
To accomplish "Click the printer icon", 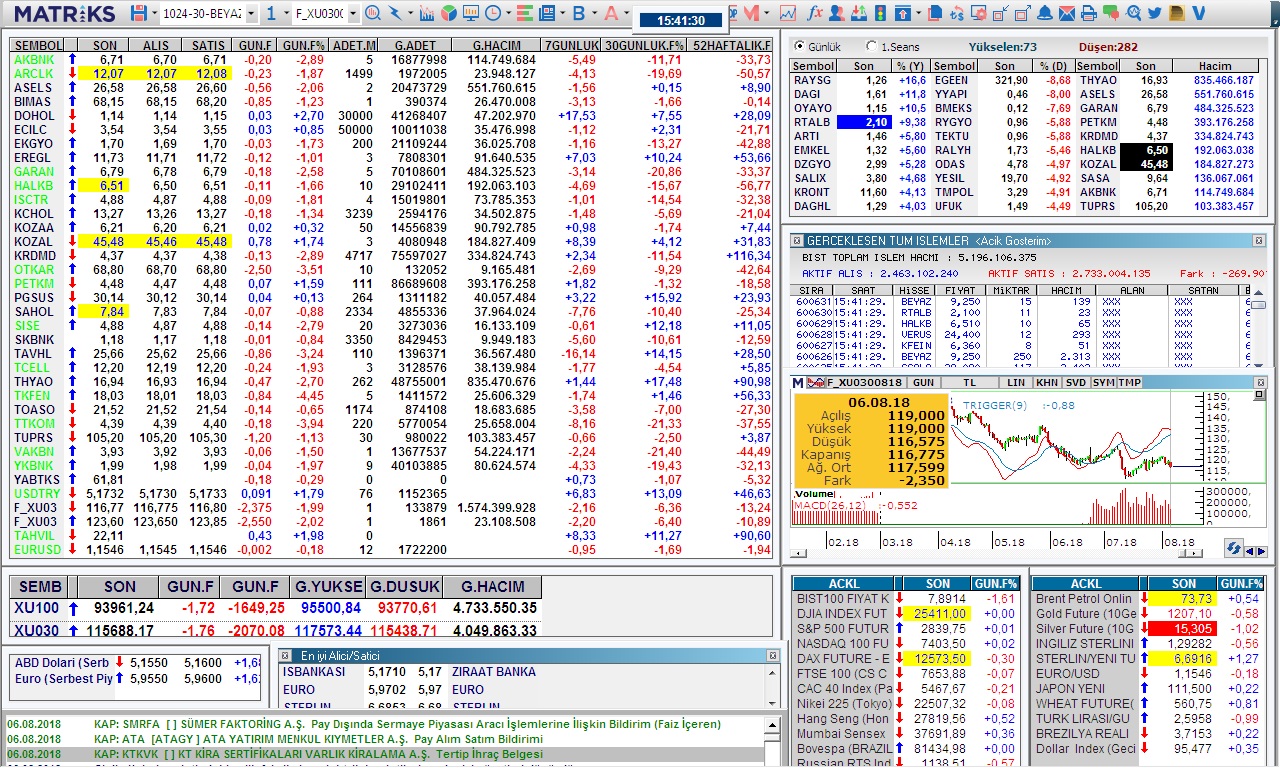I will click(1089, 13).
